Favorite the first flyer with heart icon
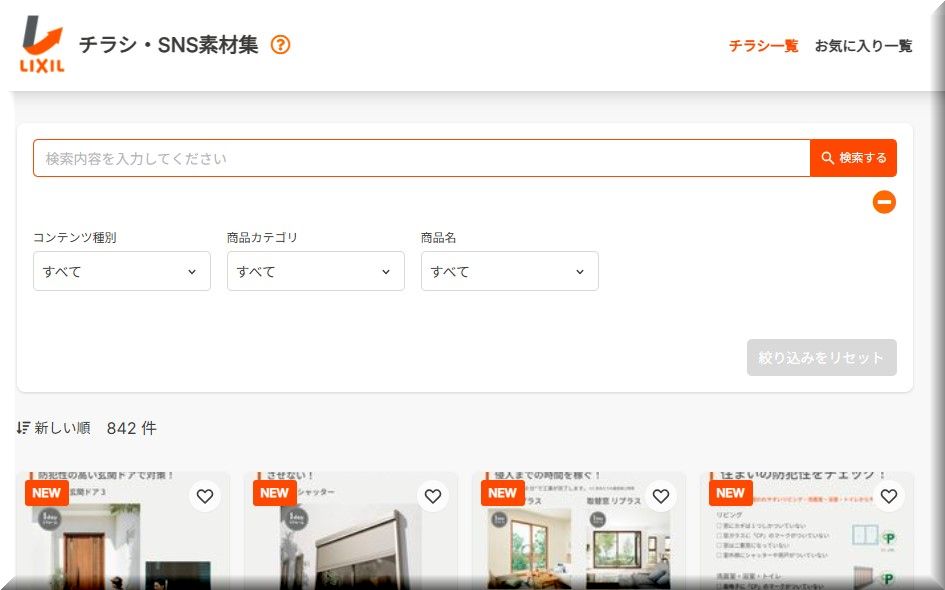This screenshot has width=945, height=590. tap(205, 496)
